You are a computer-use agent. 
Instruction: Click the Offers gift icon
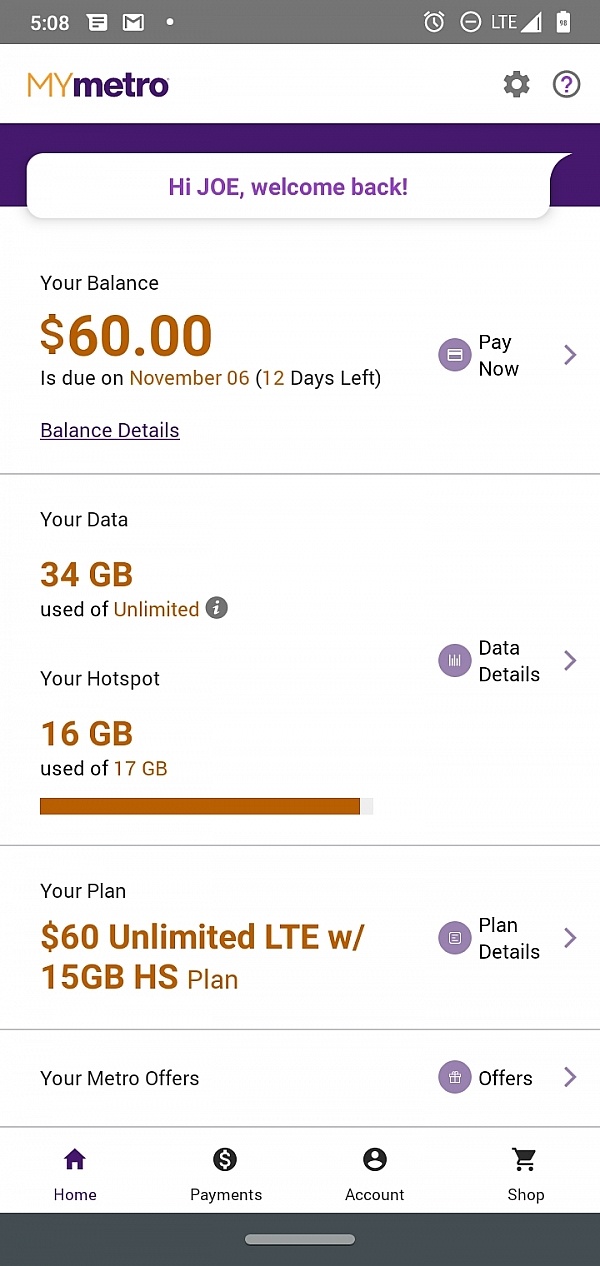[454, 1077]
